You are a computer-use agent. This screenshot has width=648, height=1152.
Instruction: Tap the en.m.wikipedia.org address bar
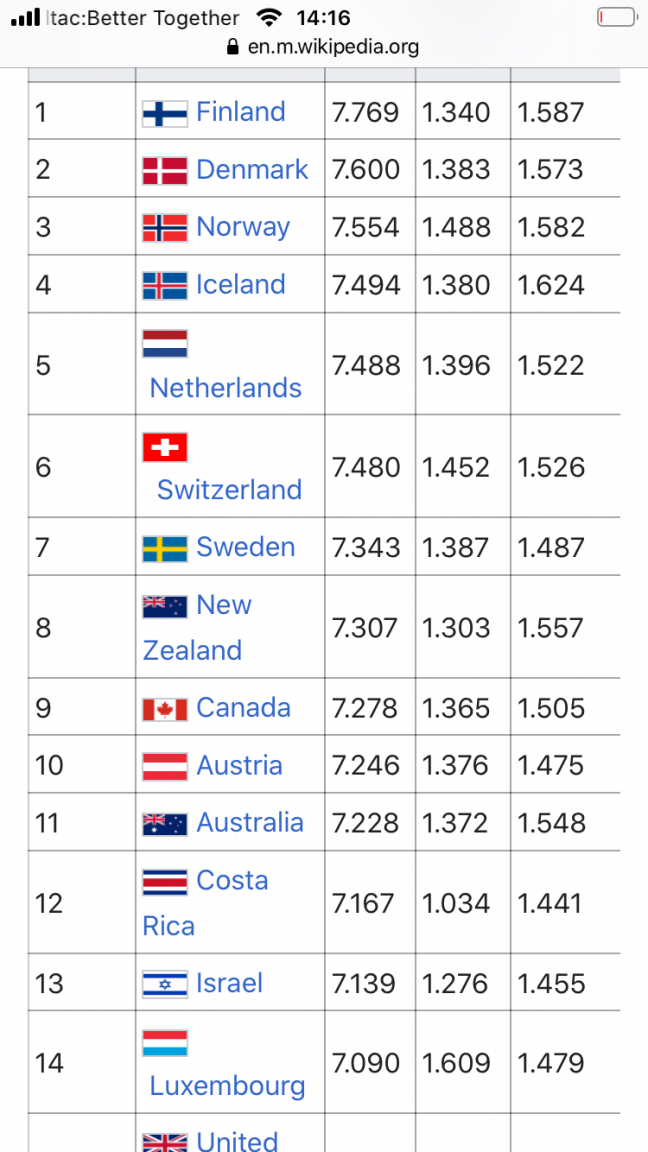click(x=333, y=47)
